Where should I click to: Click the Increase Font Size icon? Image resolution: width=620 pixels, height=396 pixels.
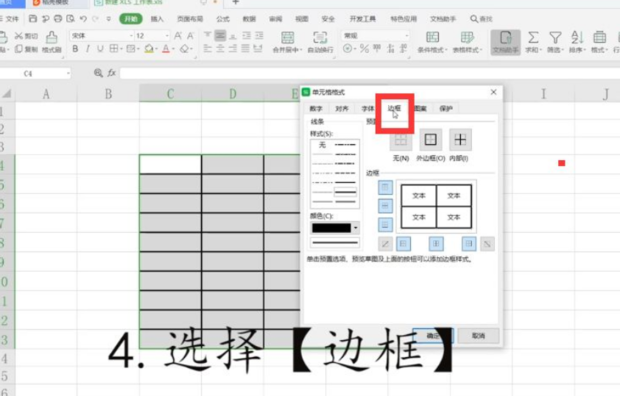178,36
